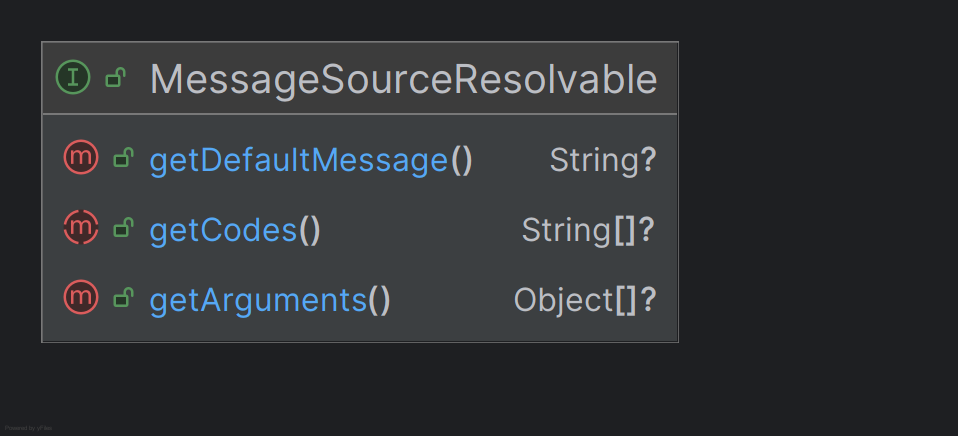This screenshot has height=436, width=958.
Task: Click the visibility lock next to getDefaultMessage
Action: 123,159
